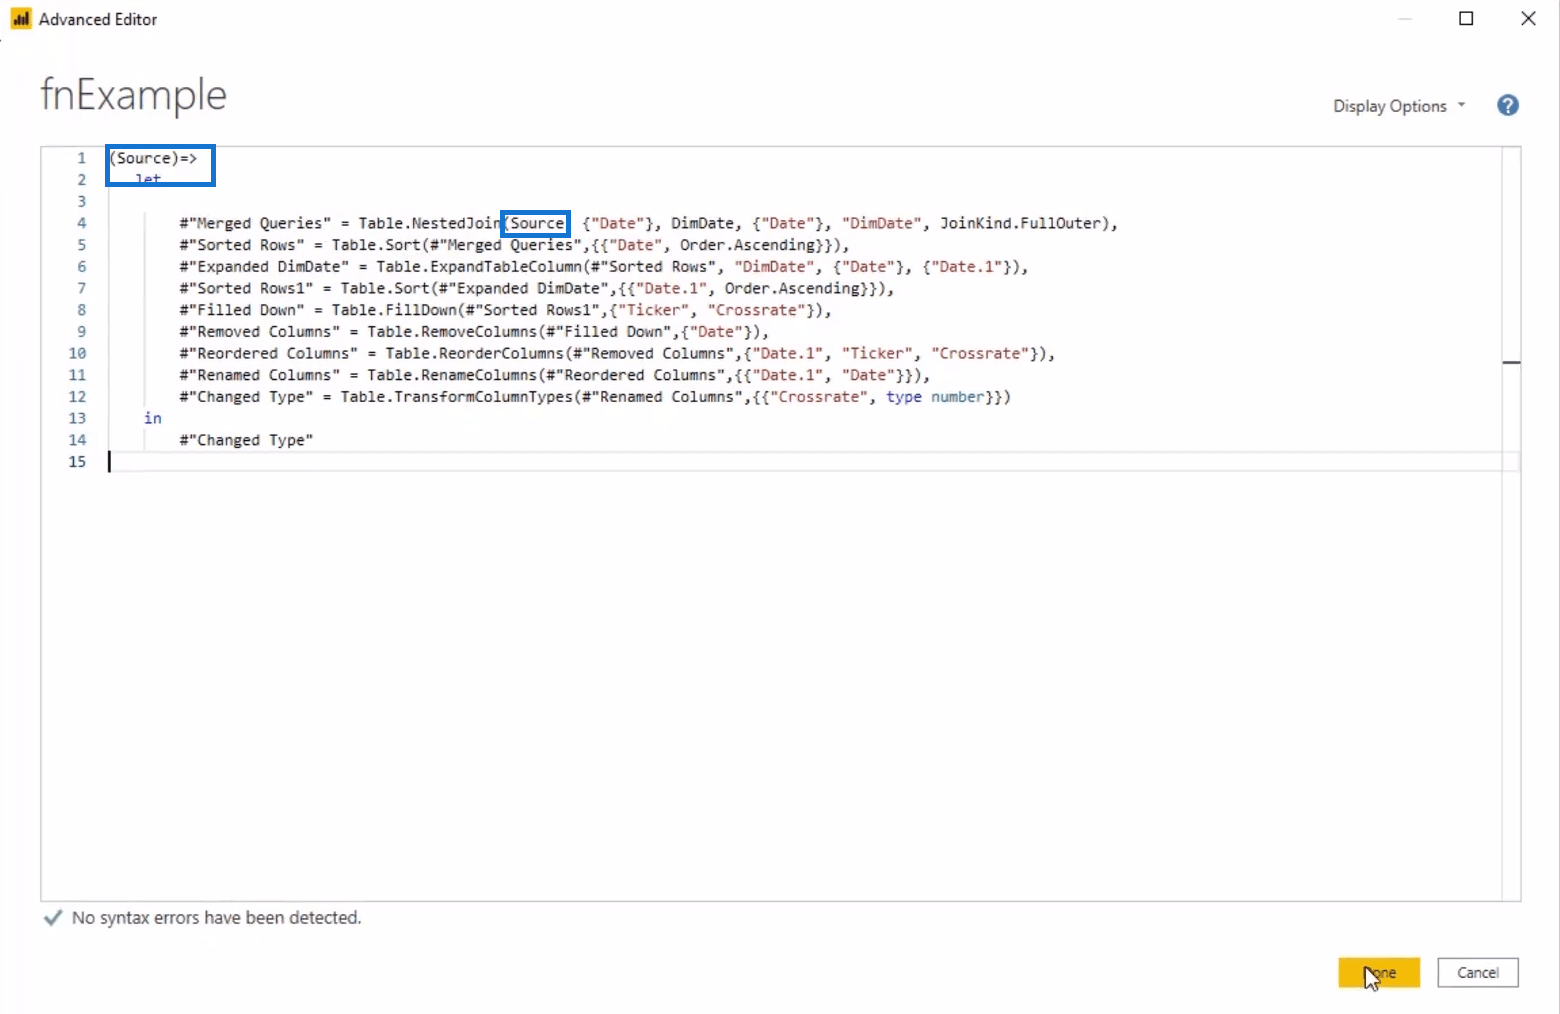Click #"Merged Queries" step name on line 4
Image resolution: width=1560 pixels, height=1014 pixels.
pyautogui.click(x=255, y=223)
